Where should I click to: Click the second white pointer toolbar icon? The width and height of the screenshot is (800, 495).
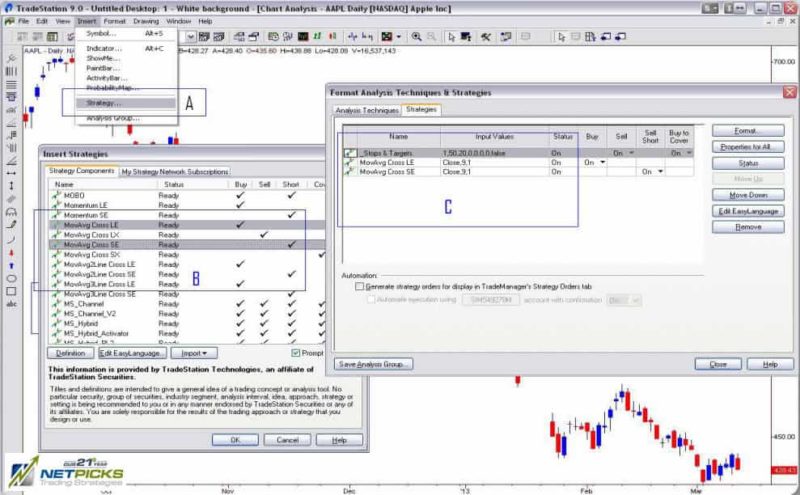[561, 37]
